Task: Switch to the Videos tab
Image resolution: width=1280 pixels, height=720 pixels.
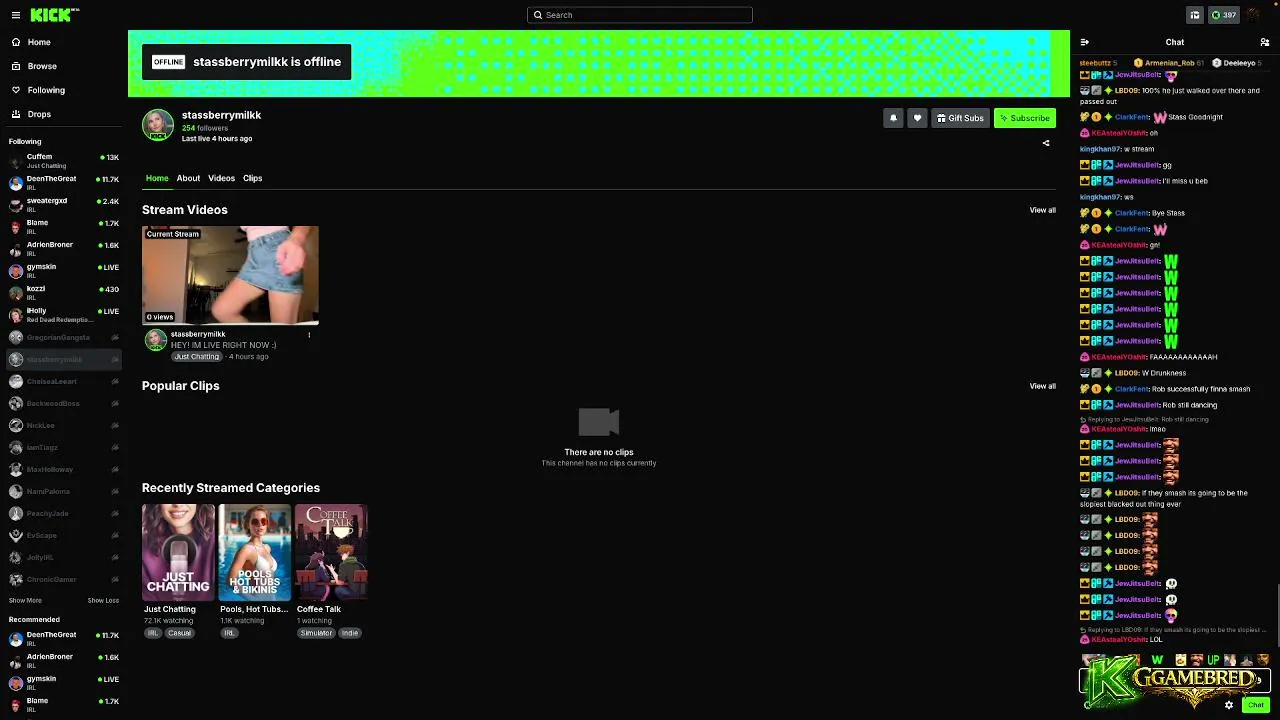Action: [x=221, y=178]
